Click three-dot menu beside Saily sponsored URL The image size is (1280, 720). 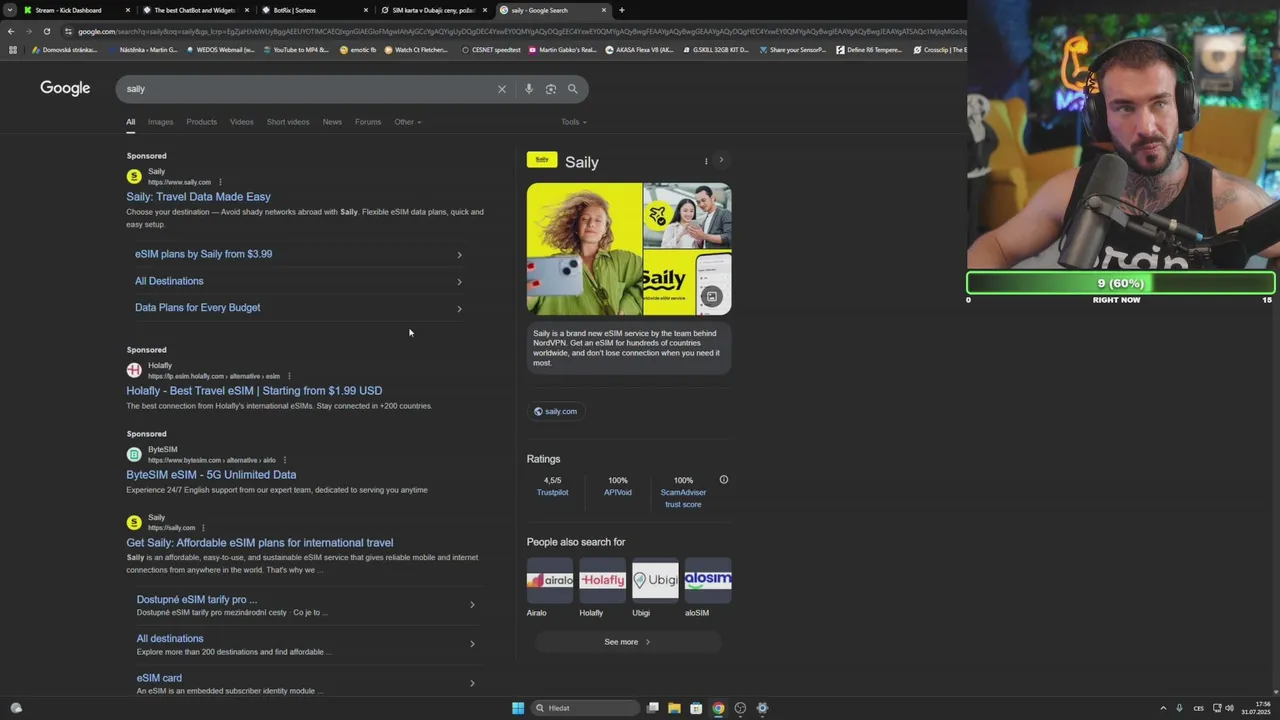tap(220, 182)
